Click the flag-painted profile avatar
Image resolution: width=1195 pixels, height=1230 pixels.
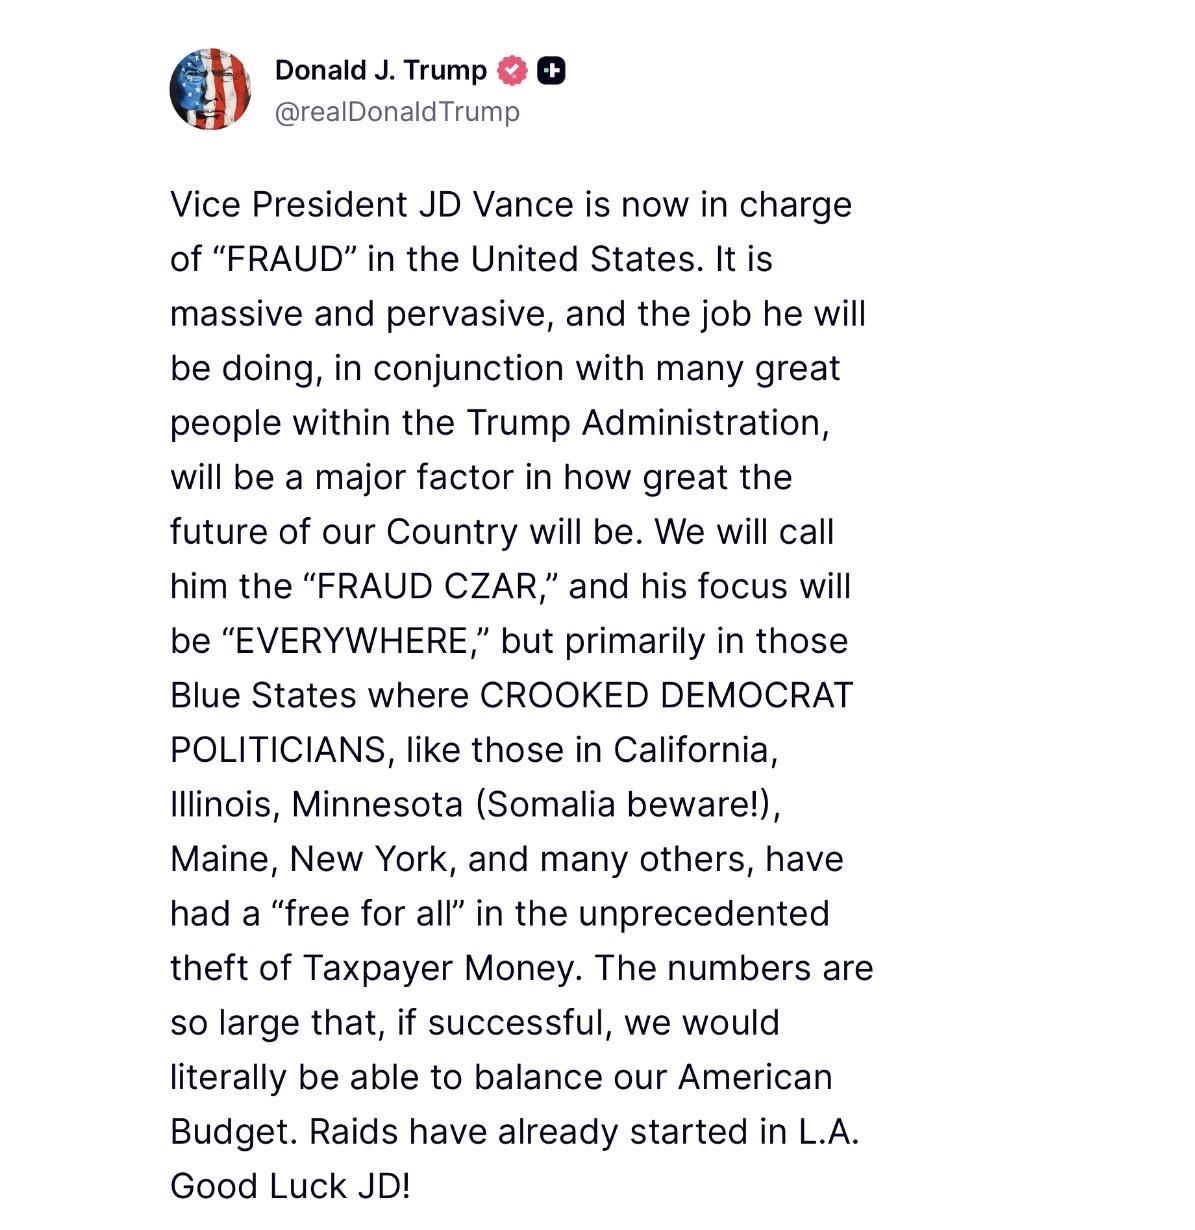pyautogui.click(x=210, y=89)
